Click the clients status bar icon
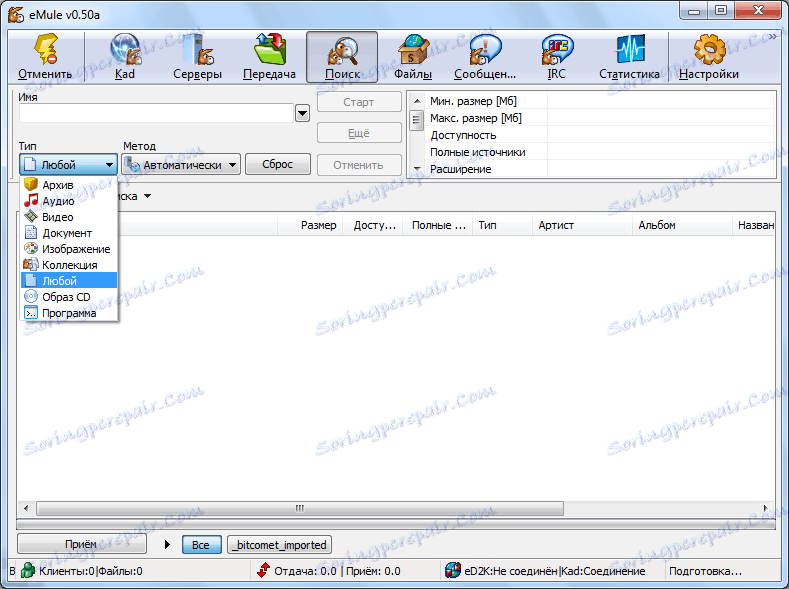The image size is (789, 589). (28, 571)
